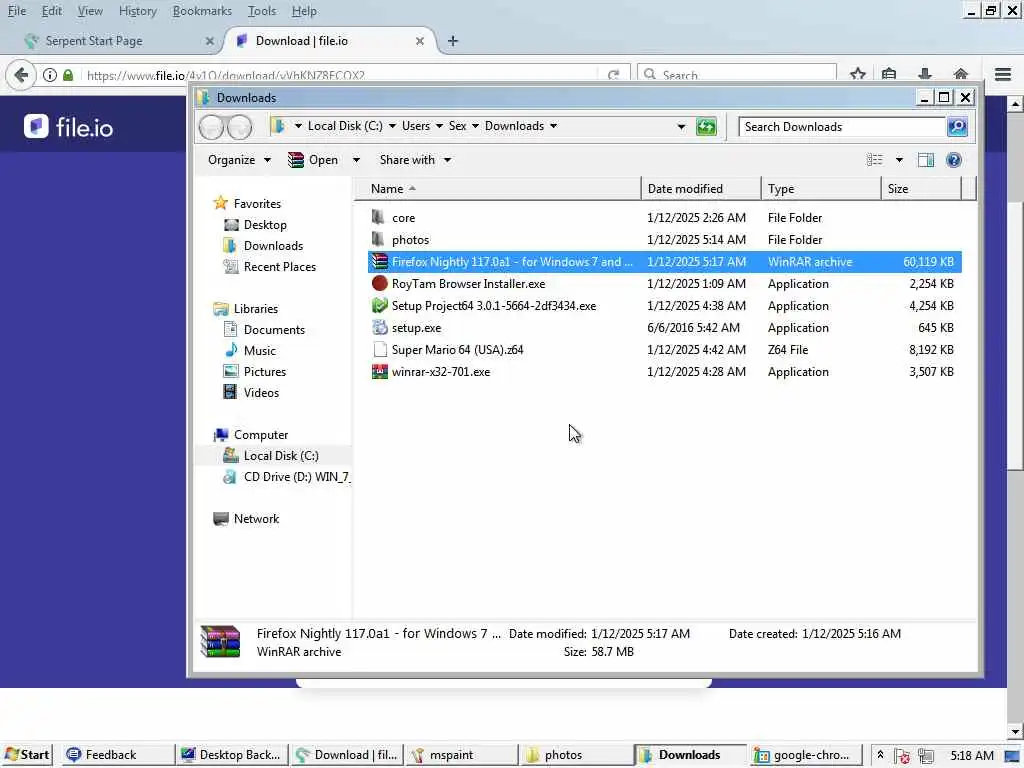Switch to Feedback taskbar item
The image size is (1024, 768).
coord(117,755)
